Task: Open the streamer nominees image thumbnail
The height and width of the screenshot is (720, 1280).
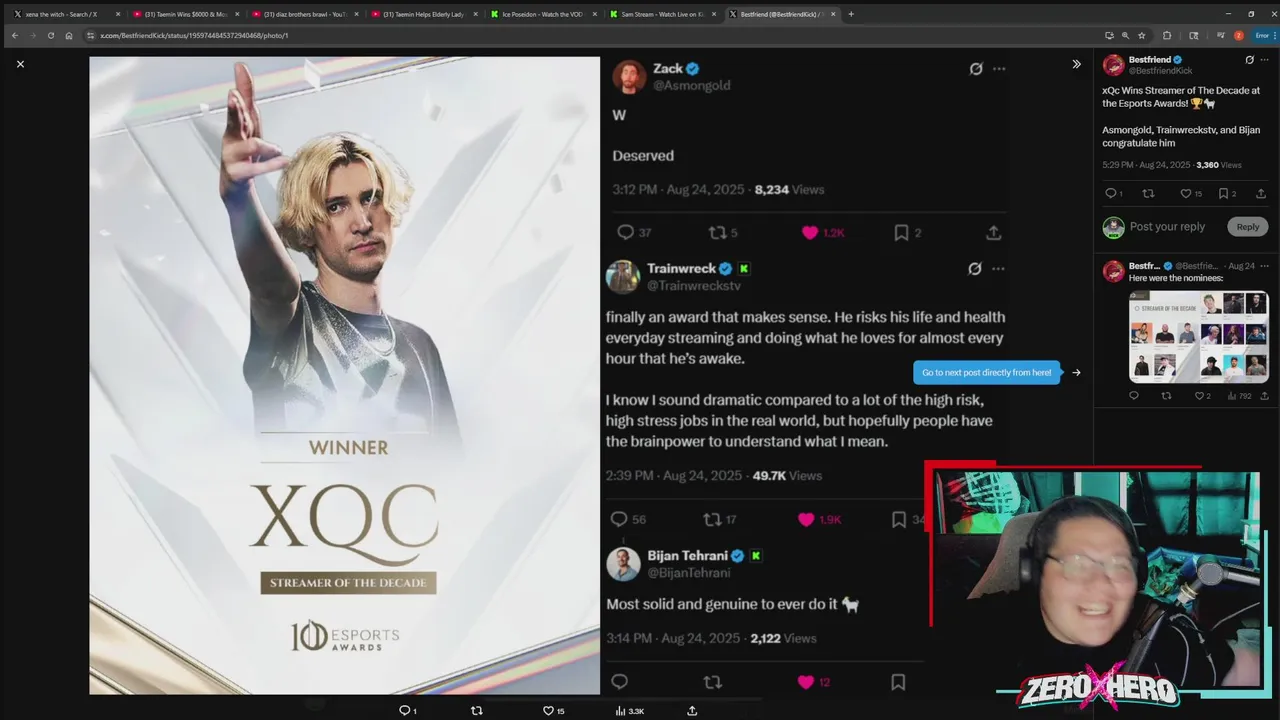Action: click(1199, 337)
